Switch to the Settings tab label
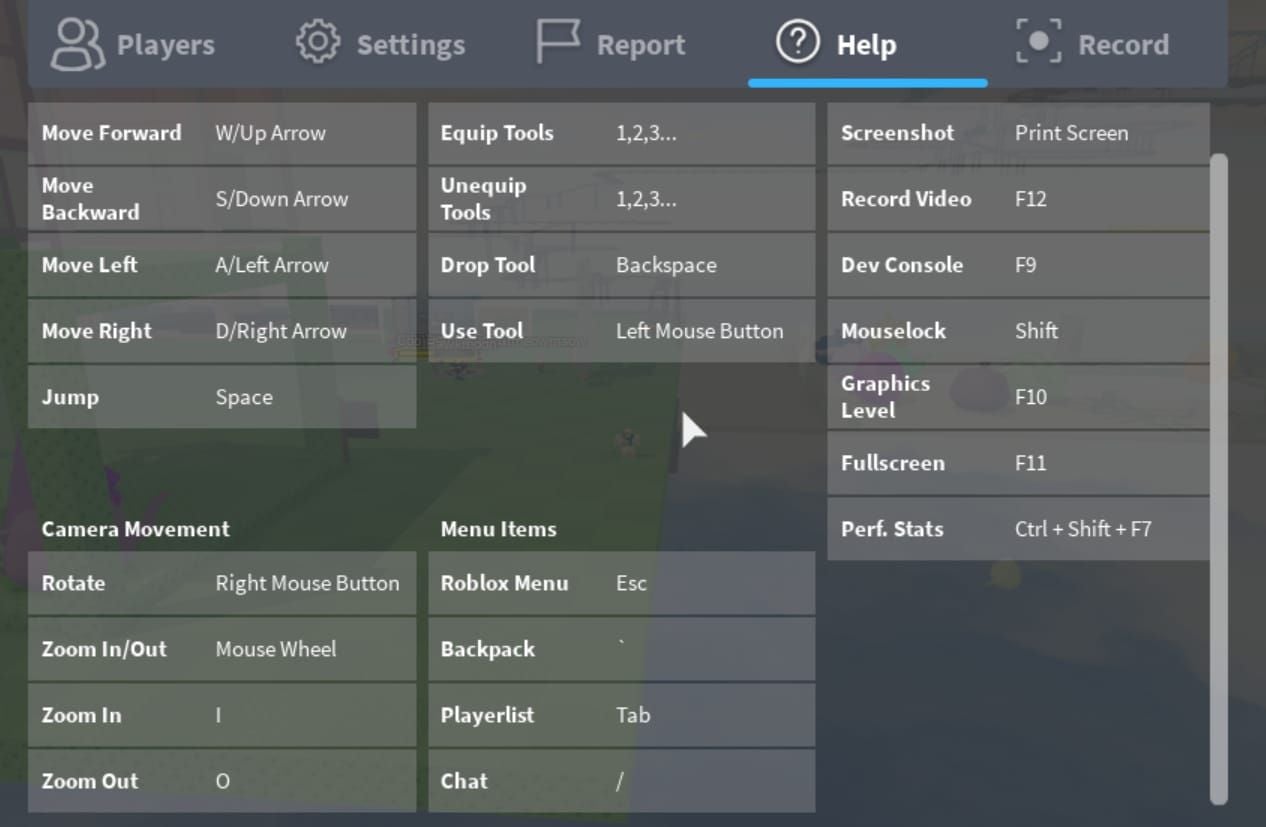 [x=410, y=45]
